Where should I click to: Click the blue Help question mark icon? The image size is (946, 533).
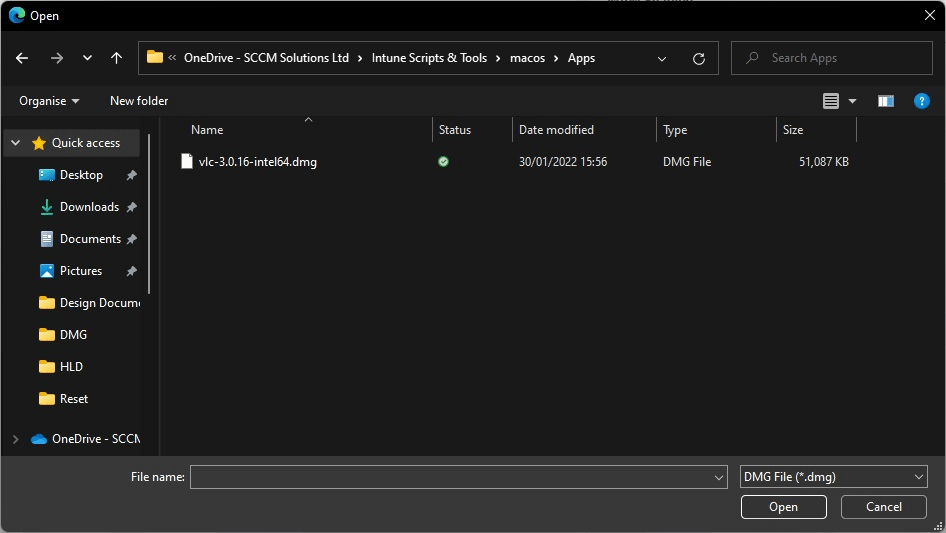point(922,101)
